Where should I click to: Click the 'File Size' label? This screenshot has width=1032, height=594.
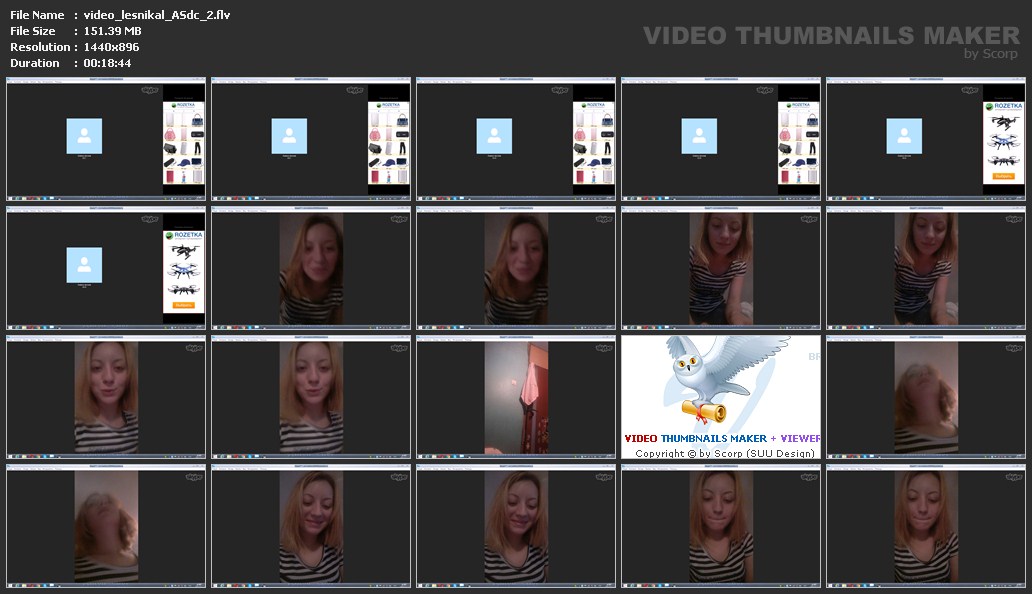click(x=33, y=31)
